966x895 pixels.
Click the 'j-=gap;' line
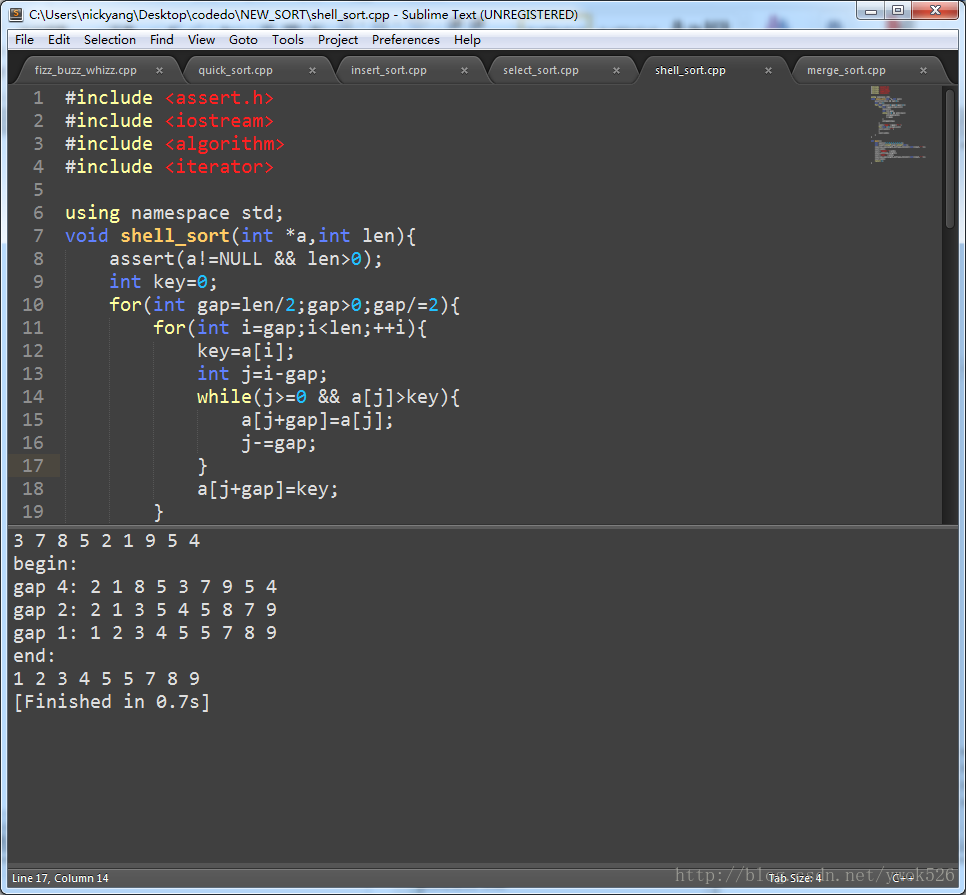[x=278, y=443]
